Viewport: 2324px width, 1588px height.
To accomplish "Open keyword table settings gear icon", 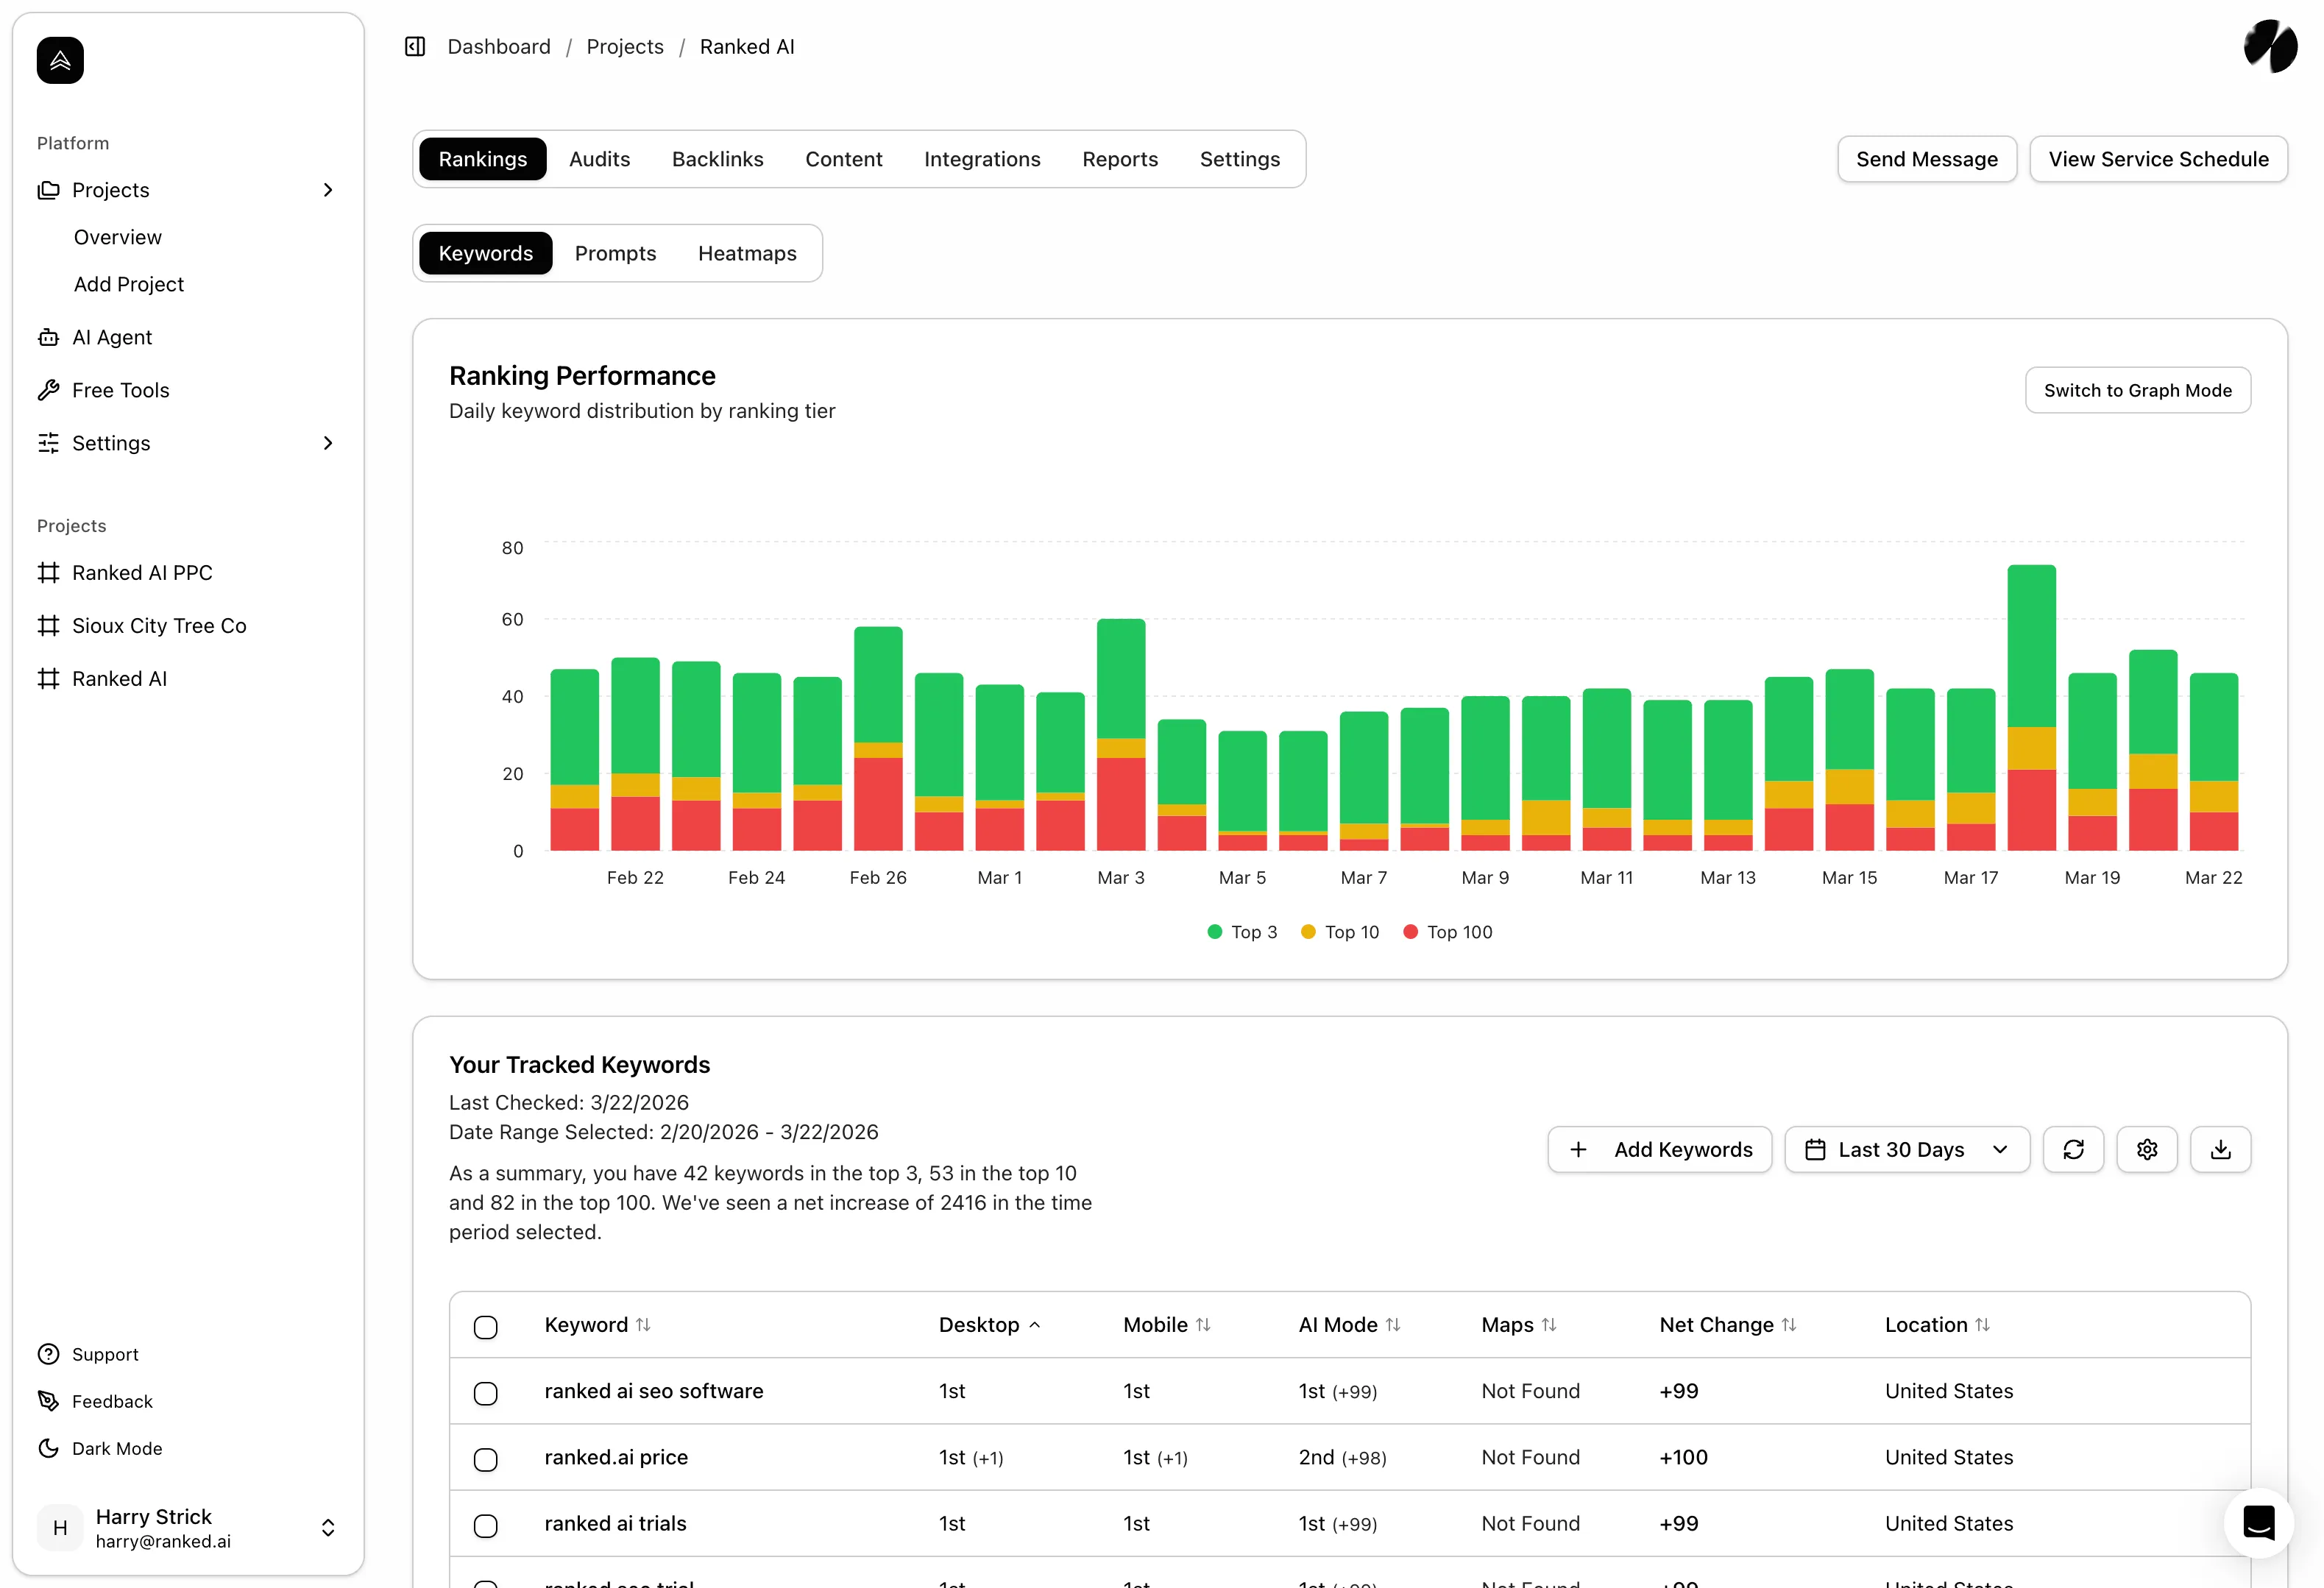I will (x=2146, y=1149).
